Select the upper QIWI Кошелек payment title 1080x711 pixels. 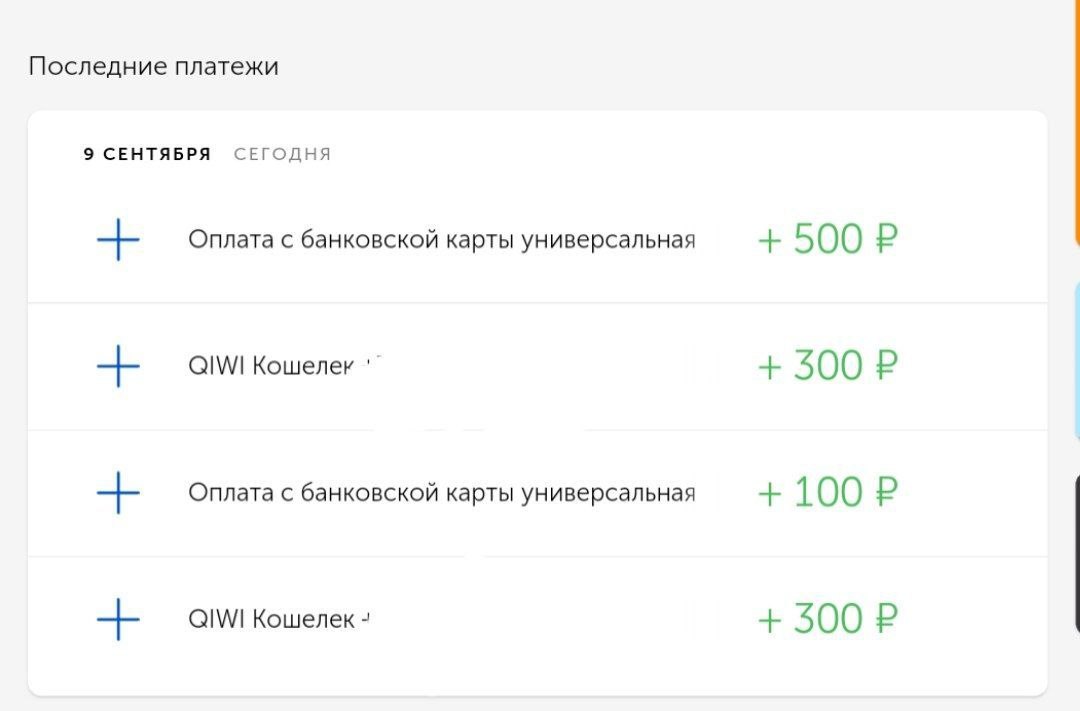point(272,366)
